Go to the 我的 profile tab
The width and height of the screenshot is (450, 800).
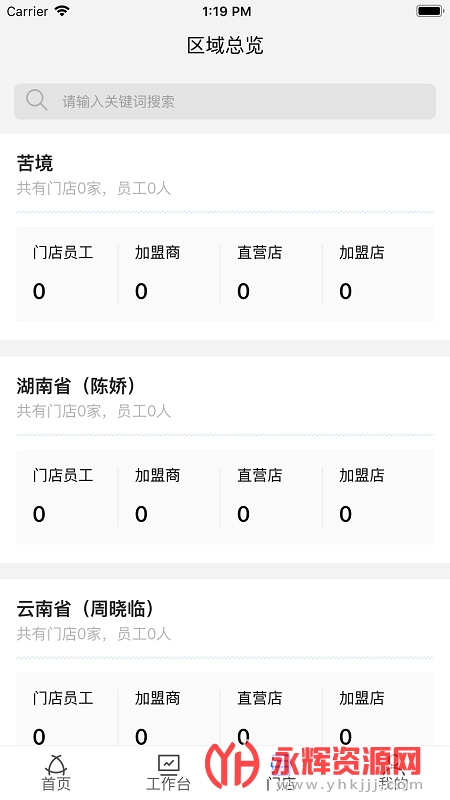coord(393,772)
